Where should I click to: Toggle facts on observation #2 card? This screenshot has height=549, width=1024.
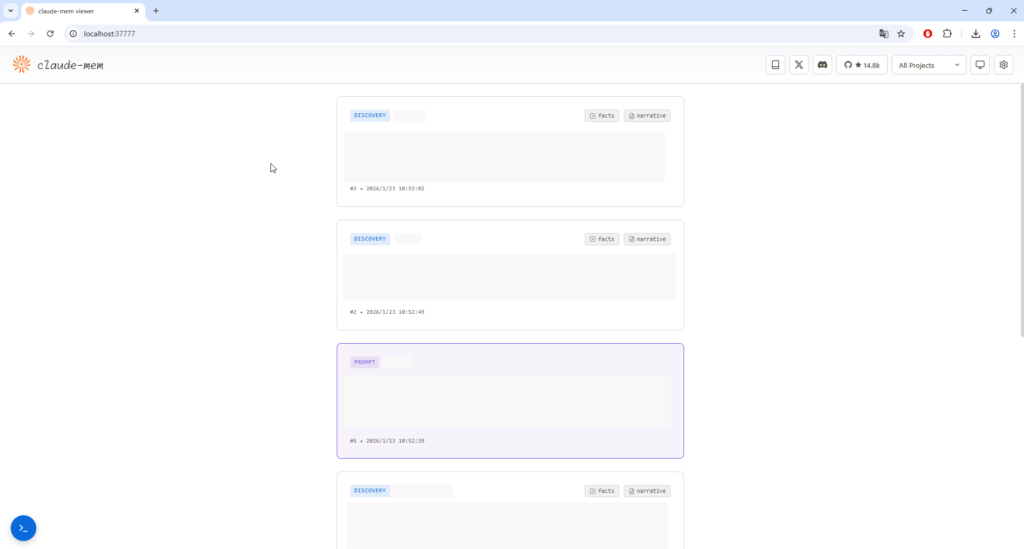pyautogui.click(x=602, y=239)
